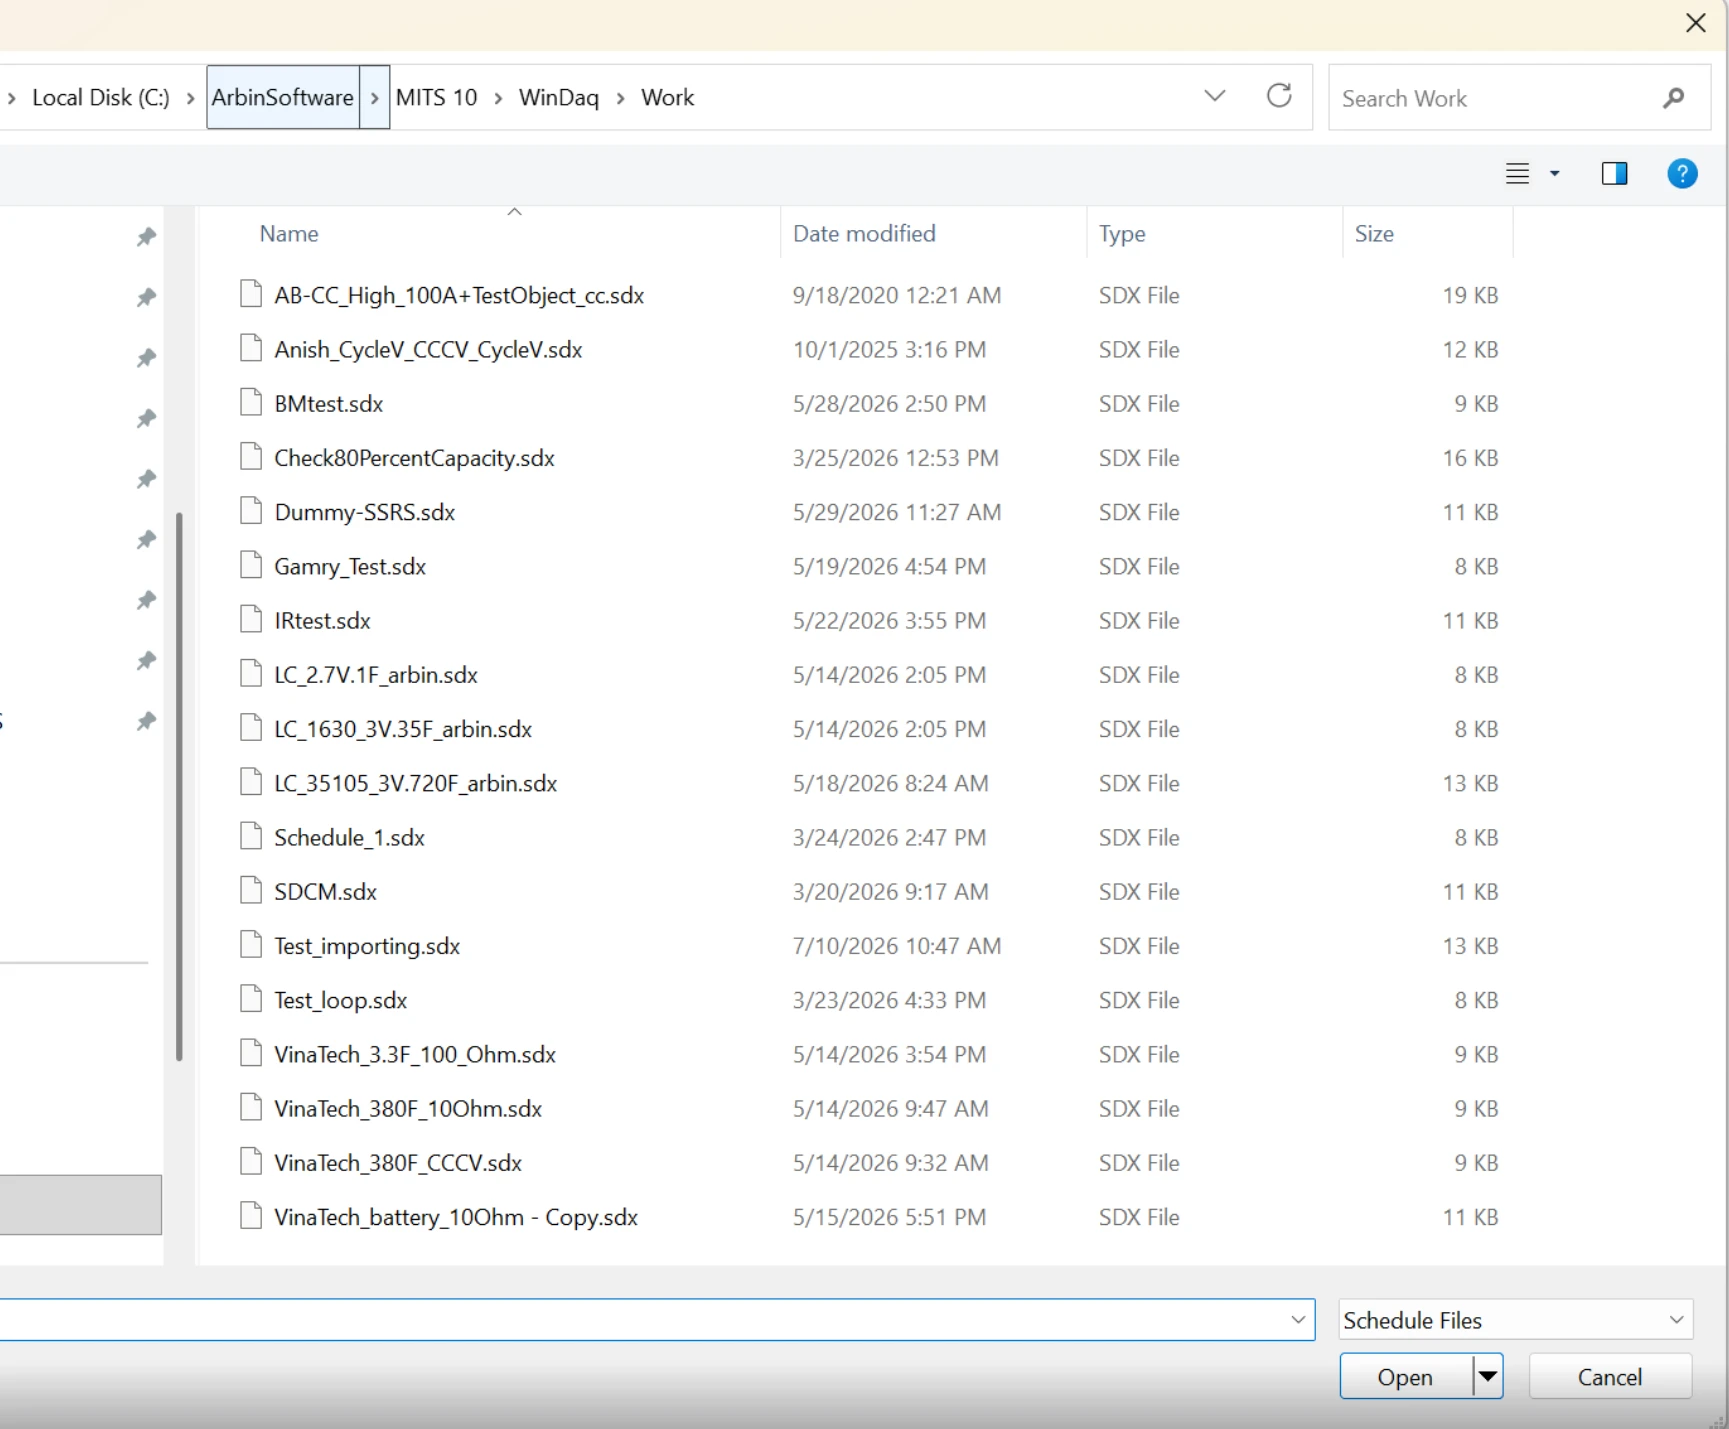Open the help question mark icon

[1682, 174]
